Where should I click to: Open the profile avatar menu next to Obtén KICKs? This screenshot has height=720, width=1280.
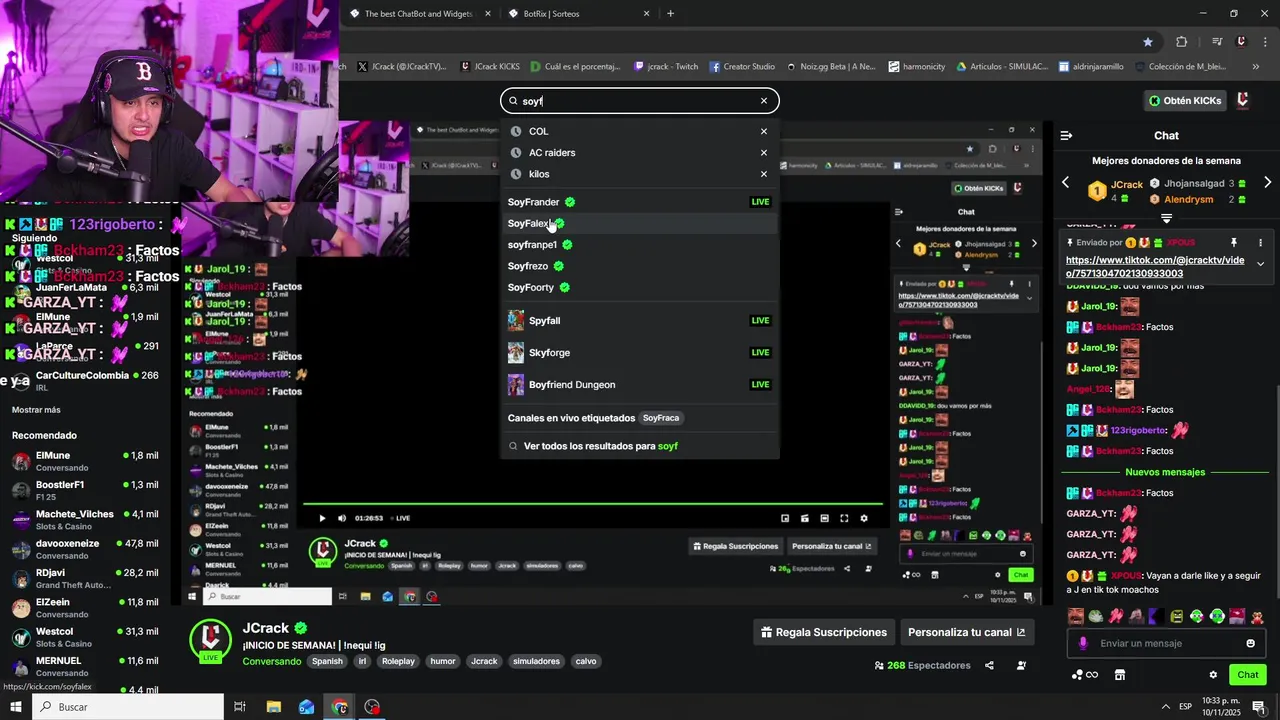(1243, 101)
